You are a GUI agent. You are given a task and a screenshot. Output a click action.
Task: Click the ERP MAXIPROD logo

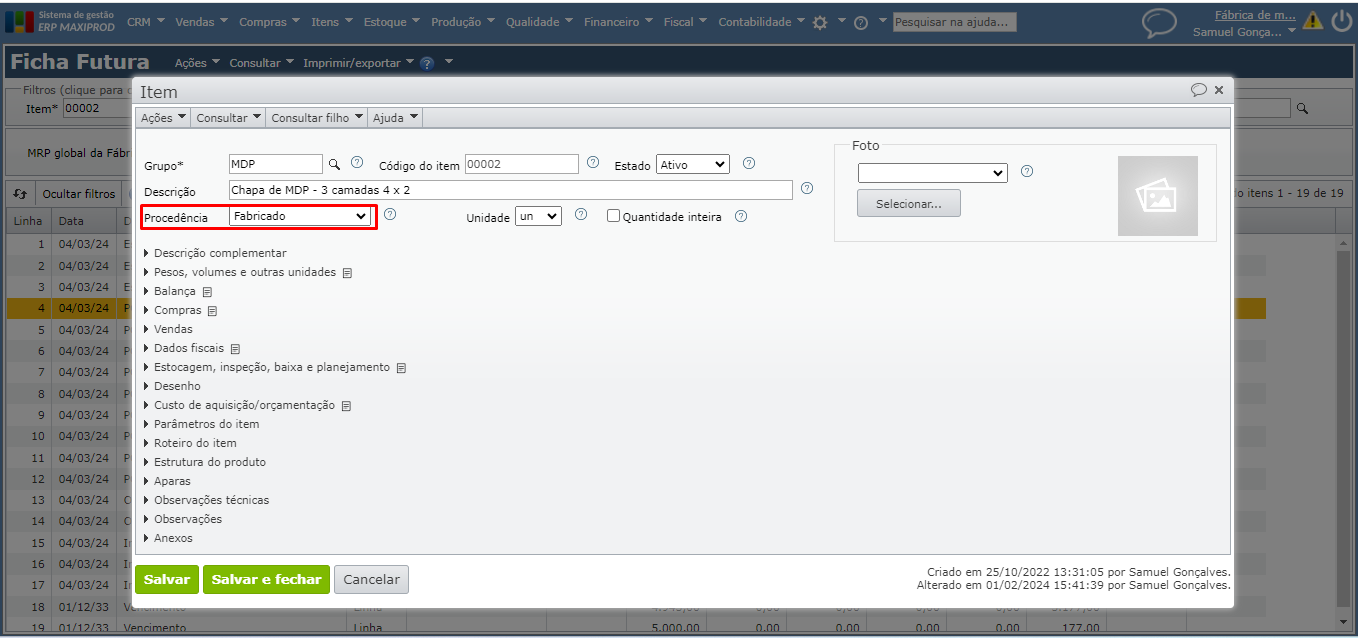coord(60,21)
